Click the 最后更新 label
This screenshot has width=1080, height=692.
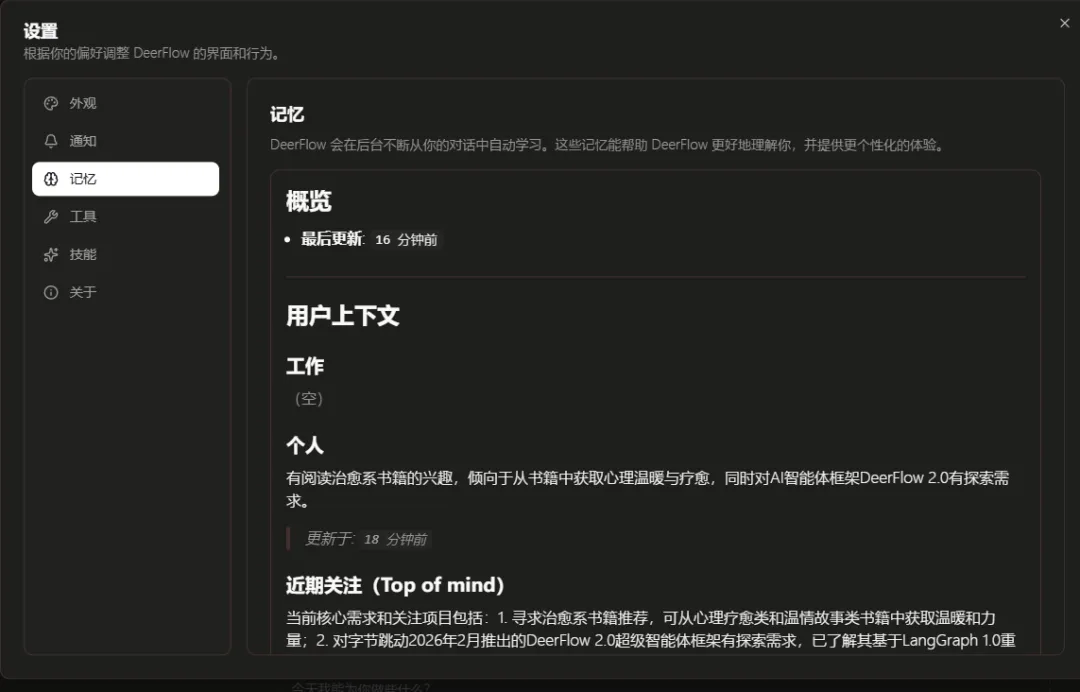pyautogui.click(x=331, y=239)
